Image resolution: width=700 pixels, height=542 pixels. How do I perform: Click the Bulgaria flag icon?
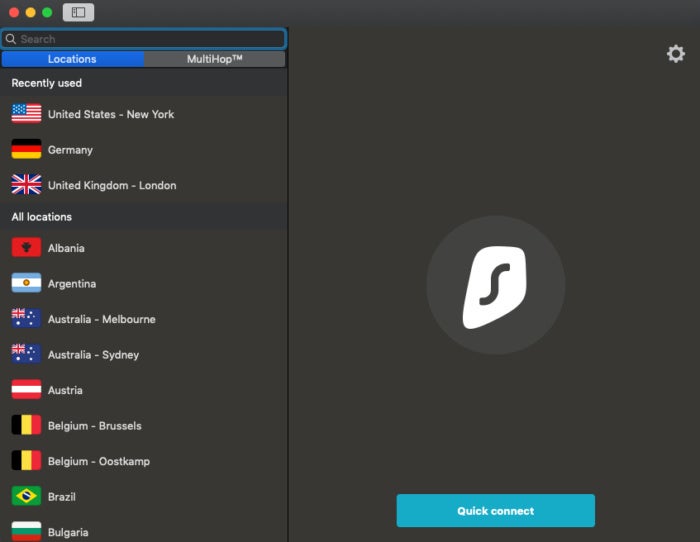[x=26, y=531]
